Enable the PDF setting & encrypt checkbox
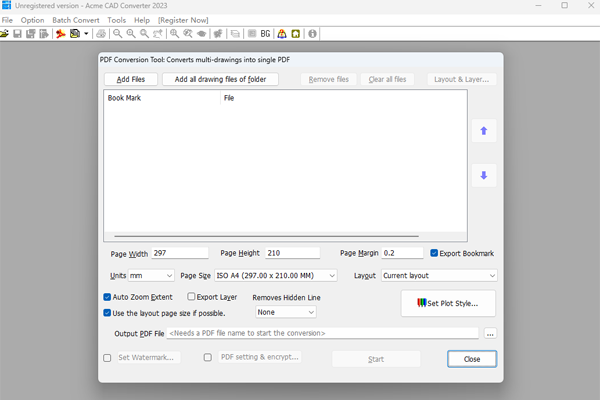Screen dimensions: 600x400 (208, 357)
